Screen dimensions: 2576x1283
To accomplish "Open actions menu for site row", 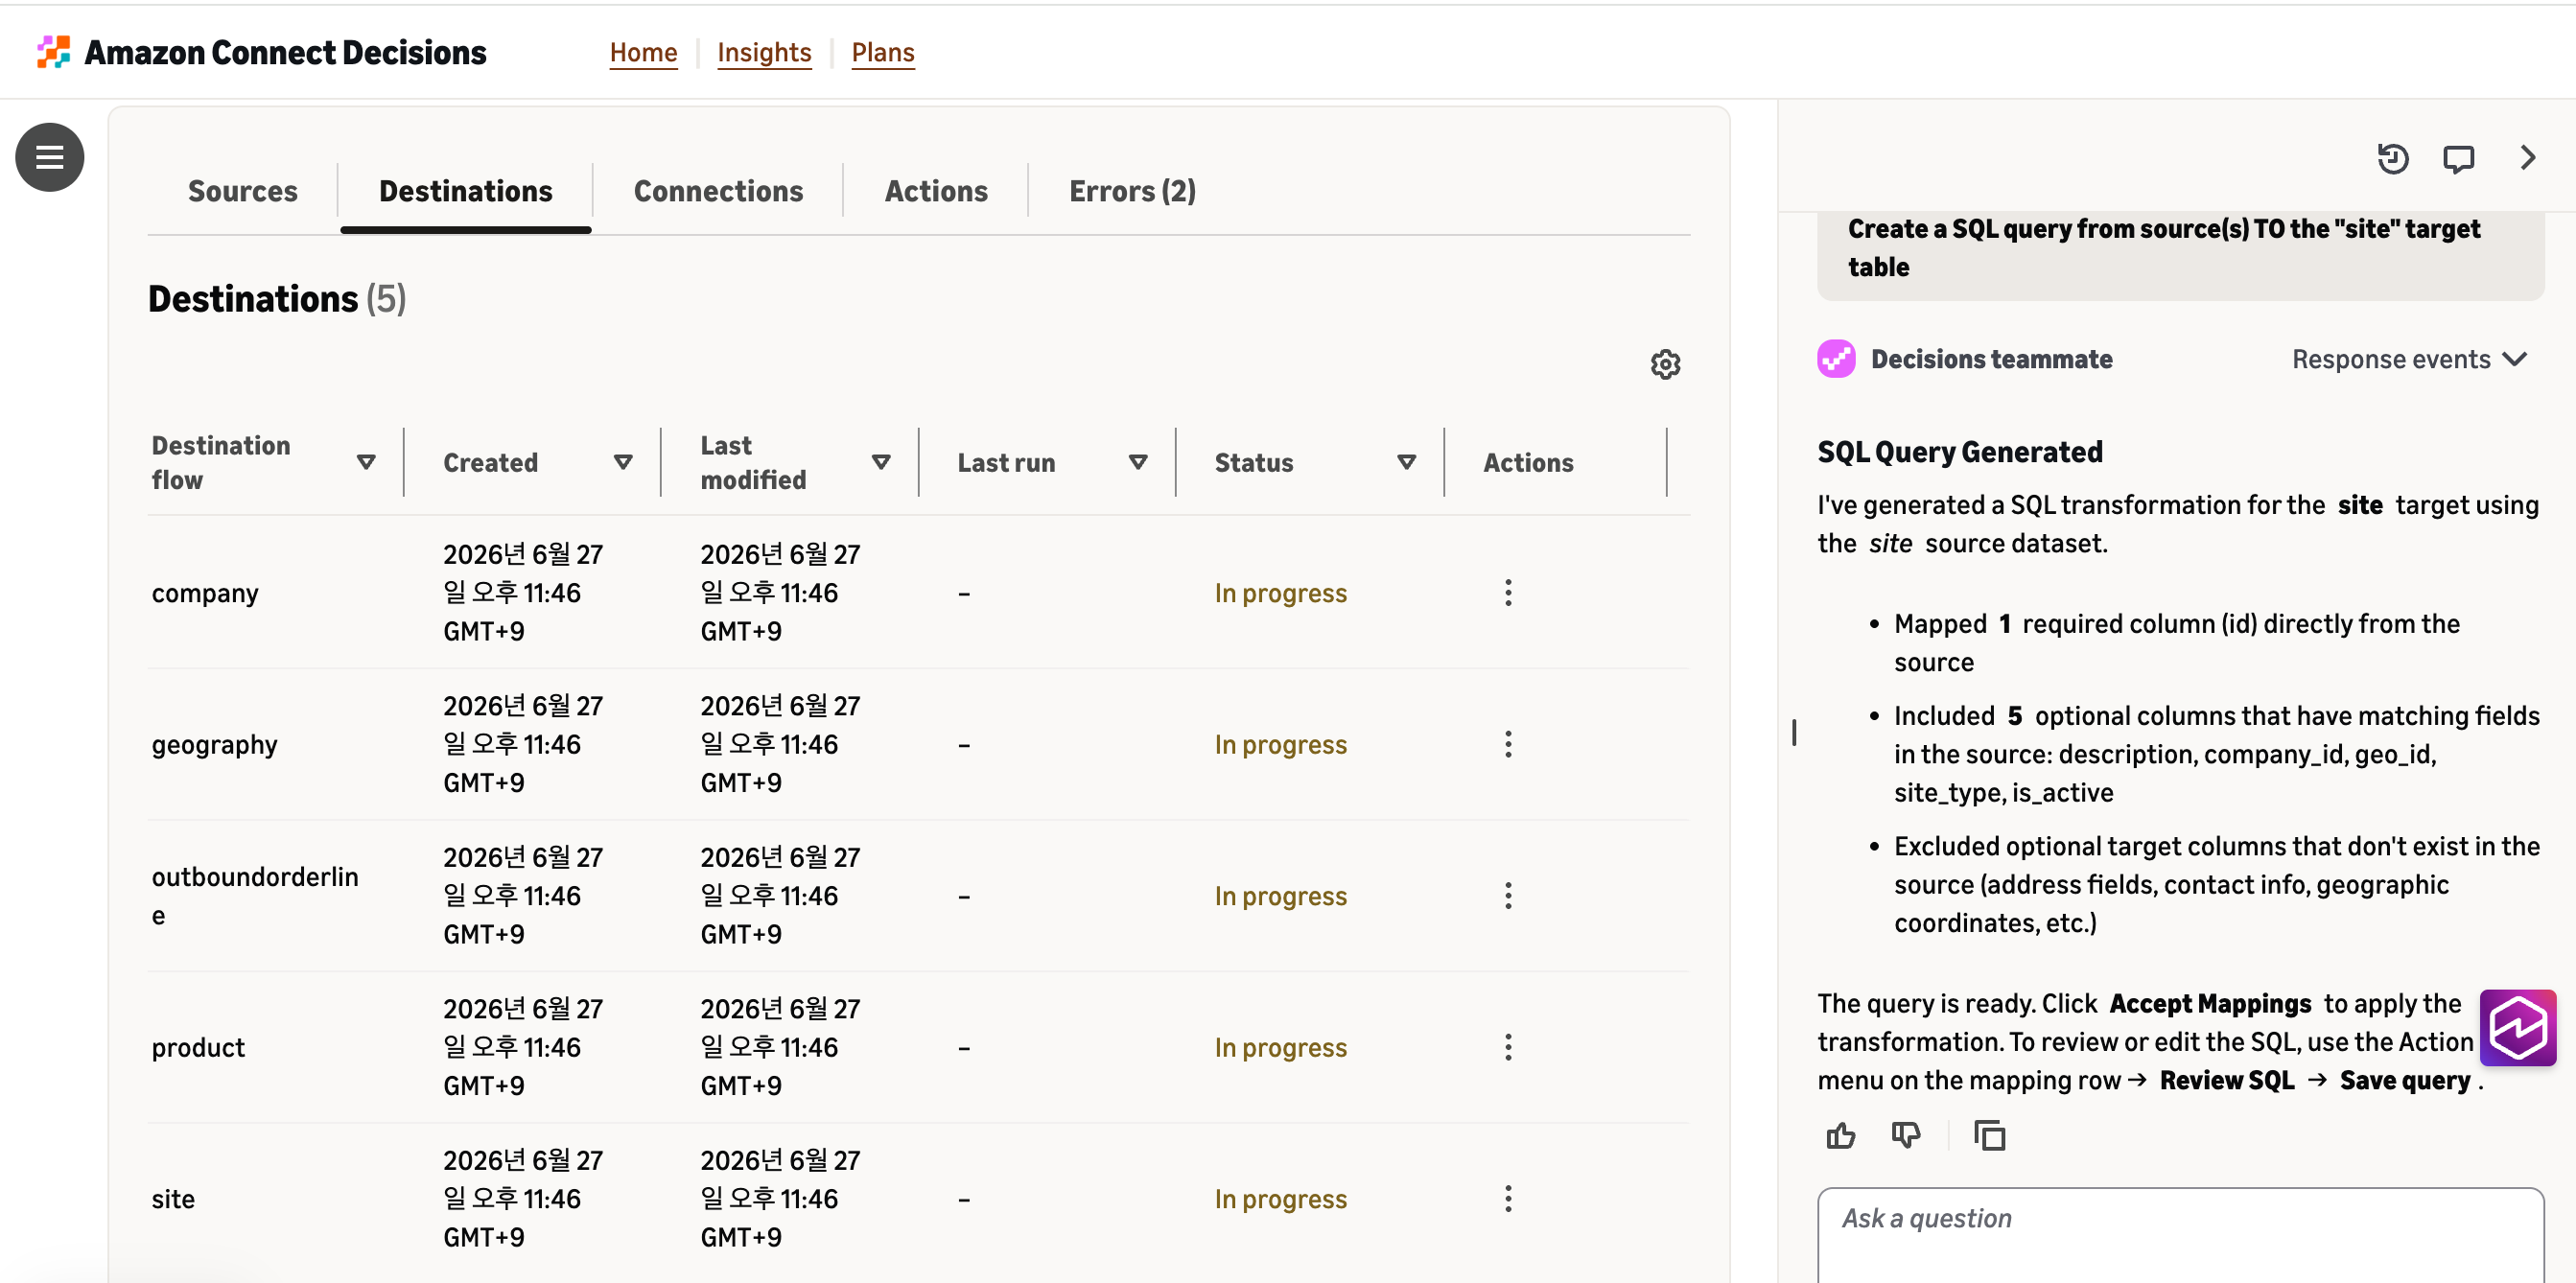I will click(1508, 1199).
